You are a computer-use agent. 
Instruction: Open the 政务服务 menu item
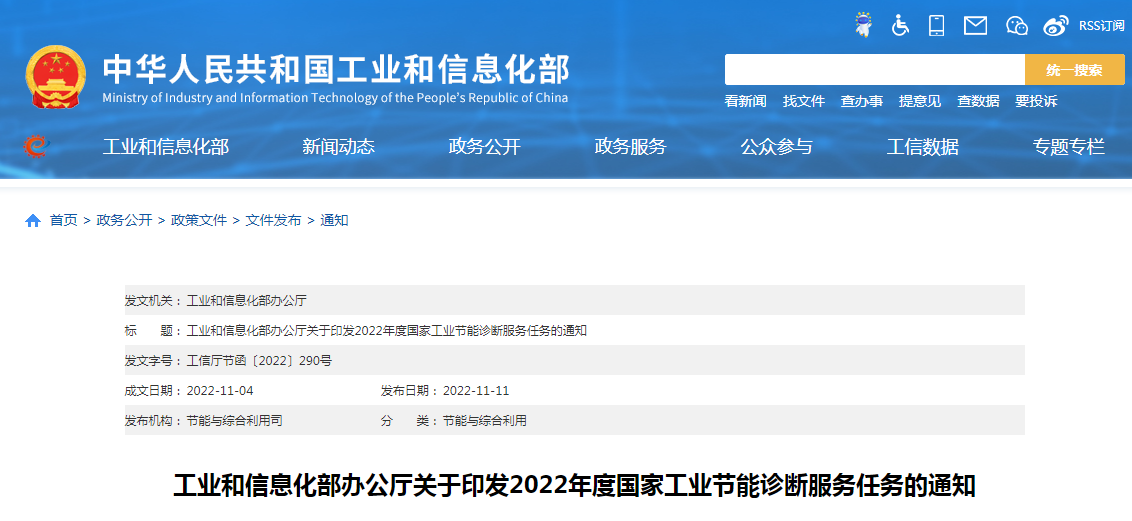point(630,147)
